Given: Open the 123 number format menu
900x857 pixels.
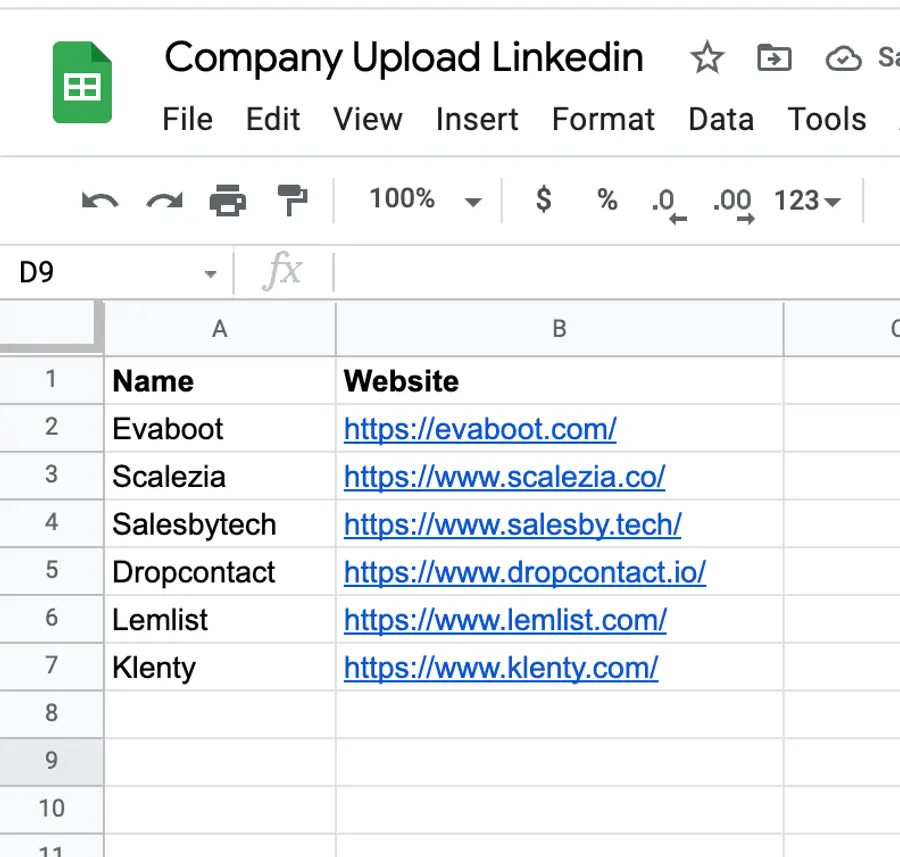Looking at the screenshot, I should click(806, 200).
